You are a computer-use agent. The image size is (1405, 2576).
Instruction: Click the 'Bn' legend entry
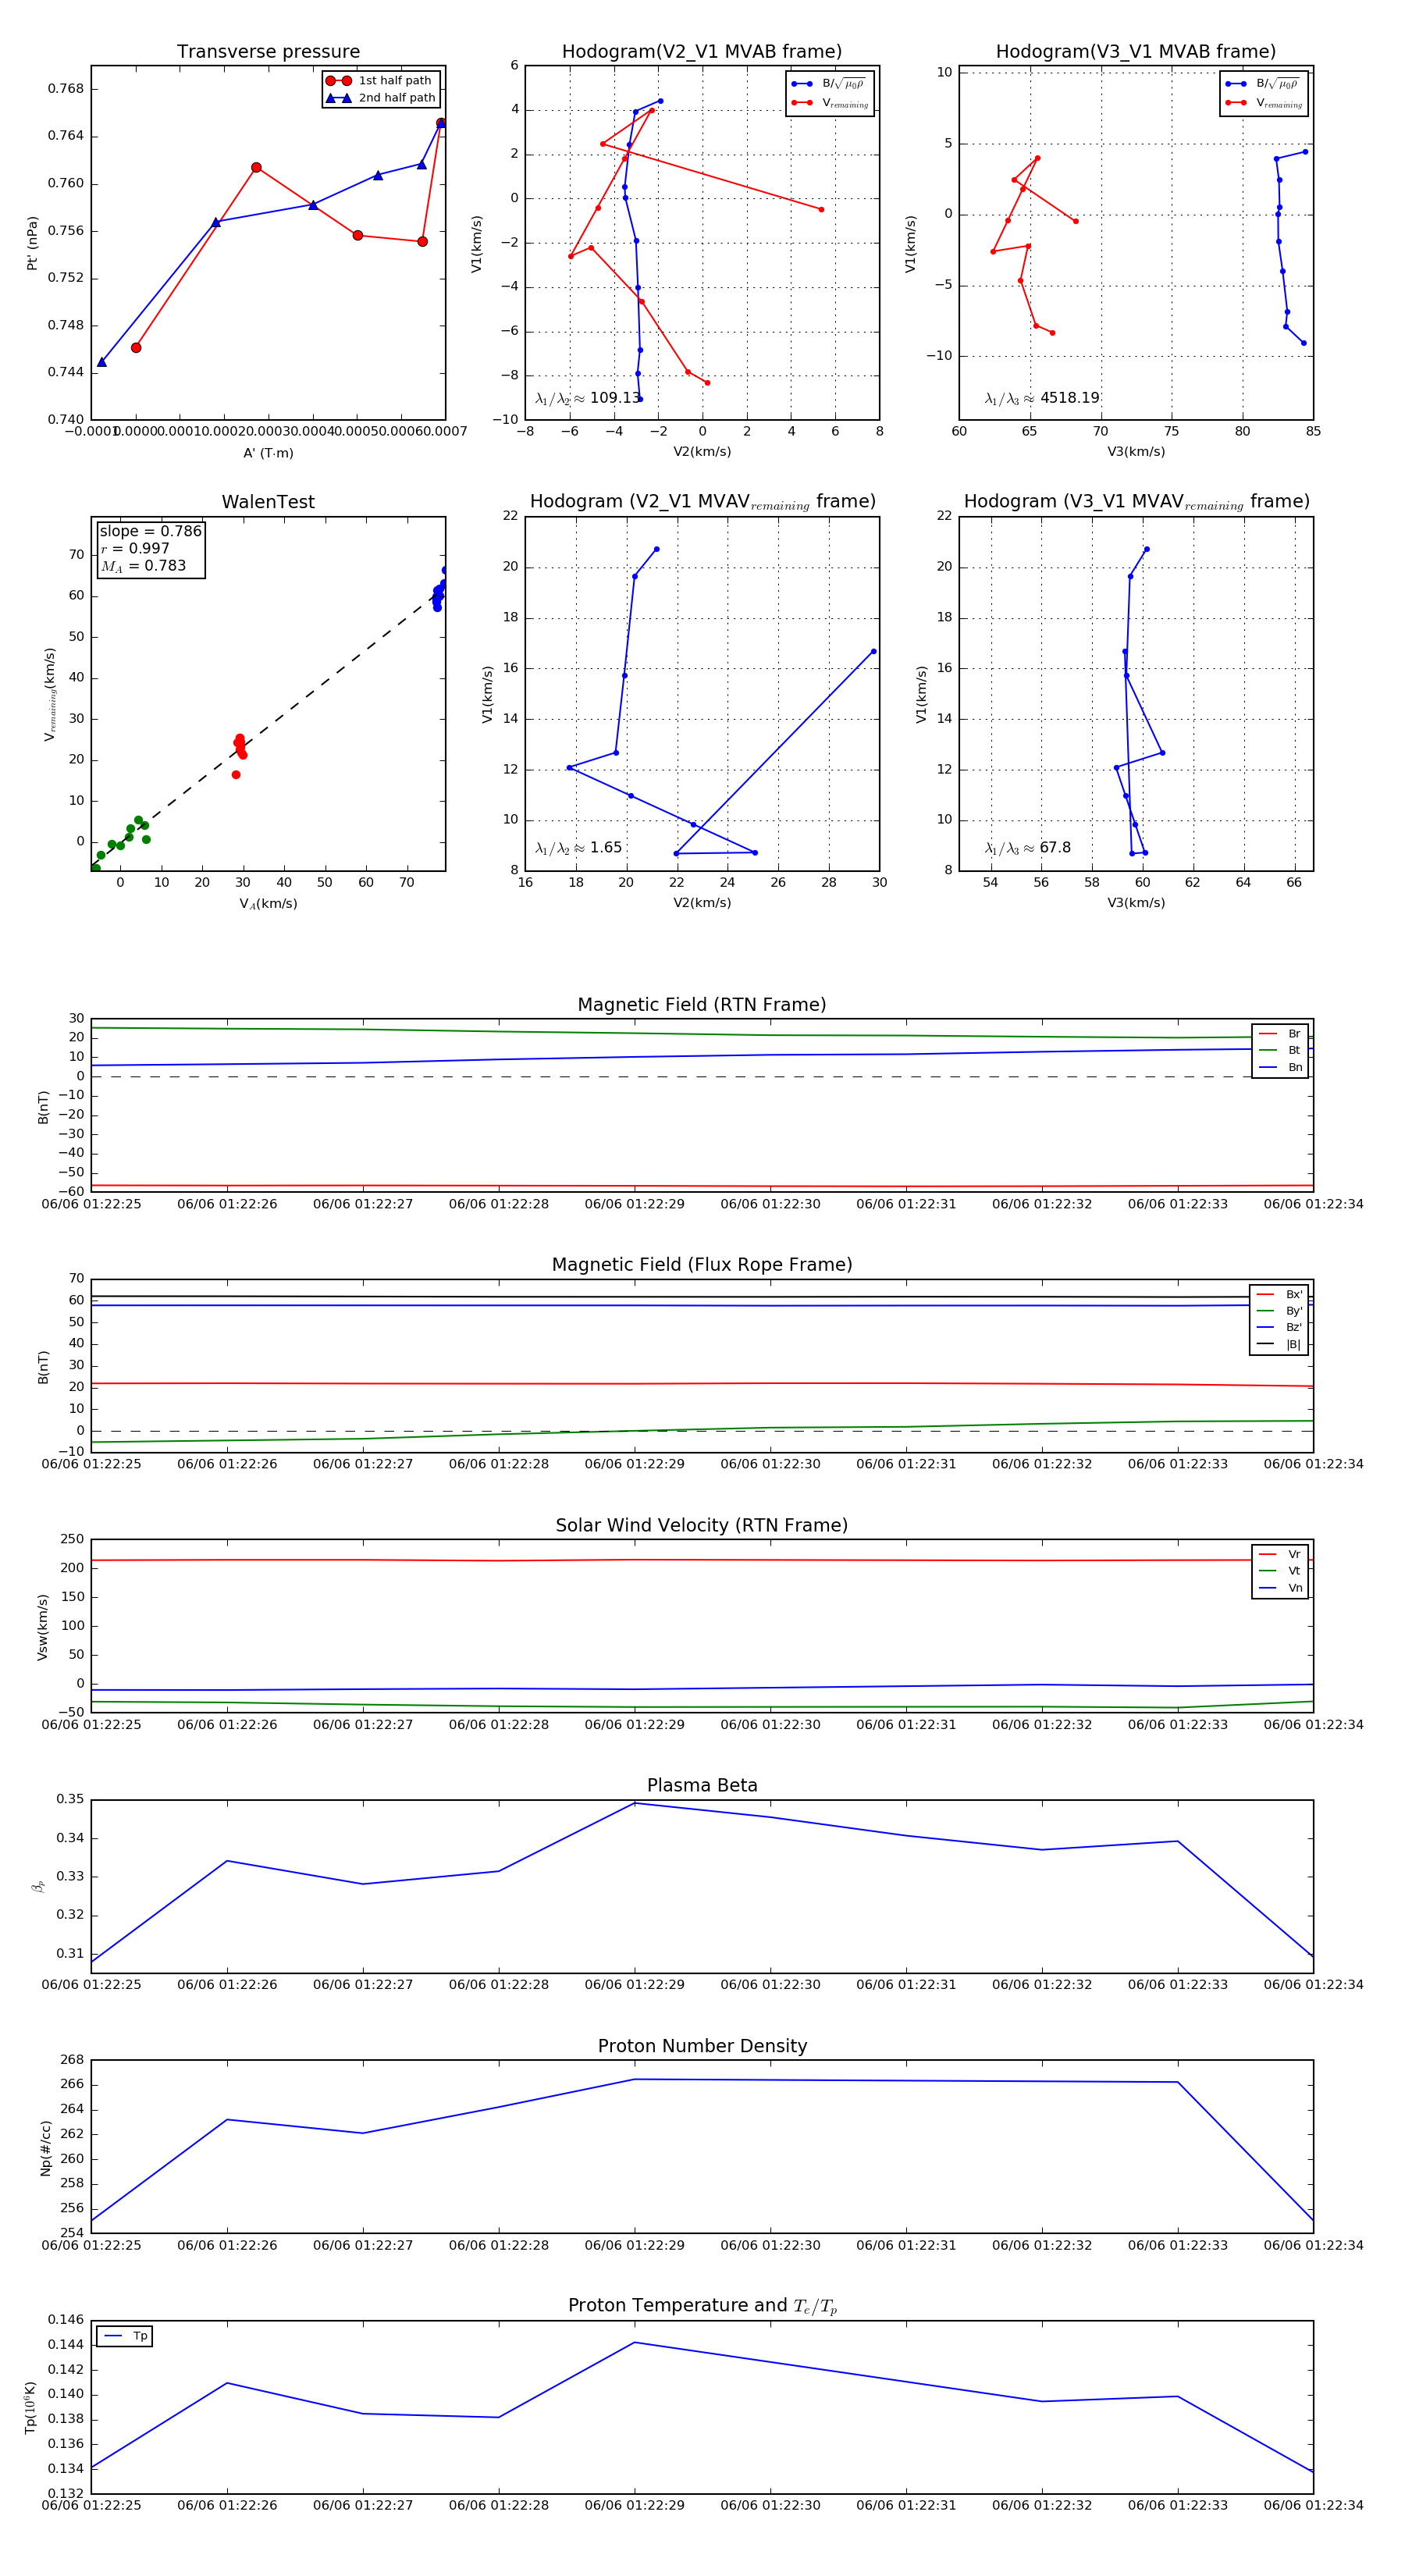click(x=1280, y=1067)
